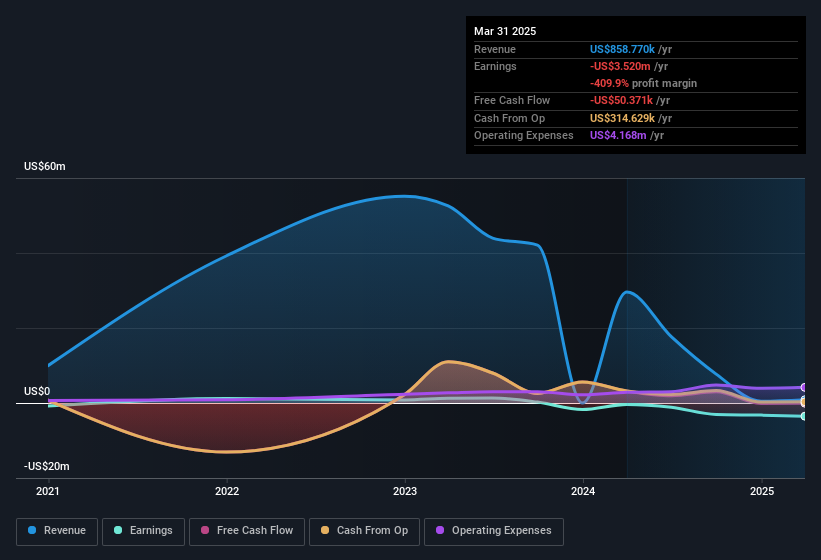This screenshot has width=821, height=560.
Task: Toggle the Revenue legend button
Action: point(57,532)
